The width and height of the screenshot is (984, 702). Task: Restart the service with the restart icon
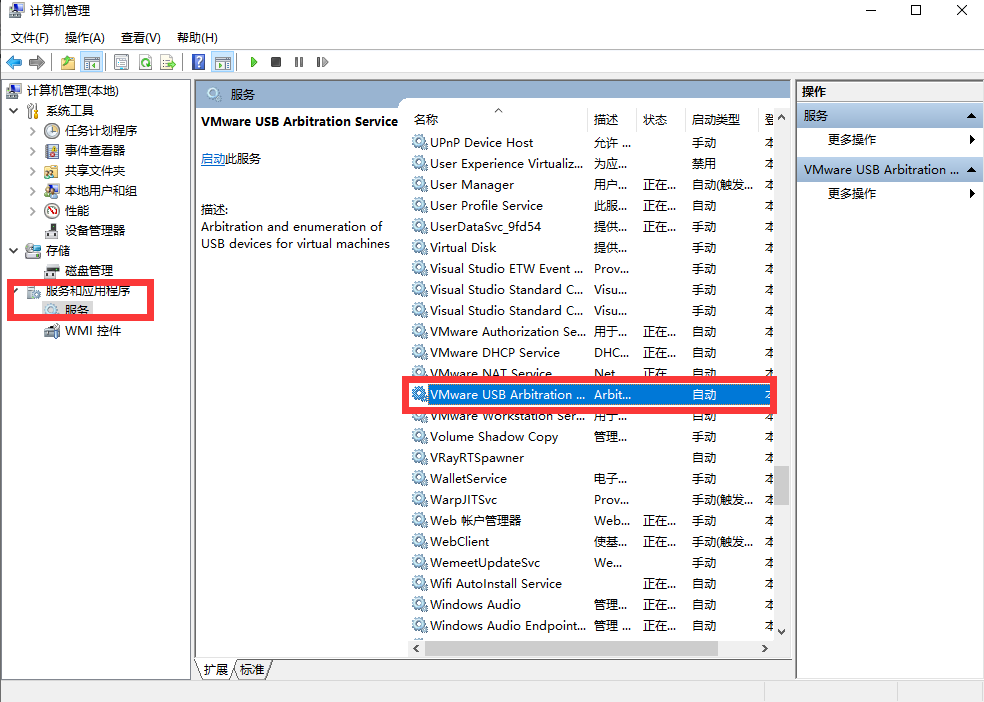point(321,62)
